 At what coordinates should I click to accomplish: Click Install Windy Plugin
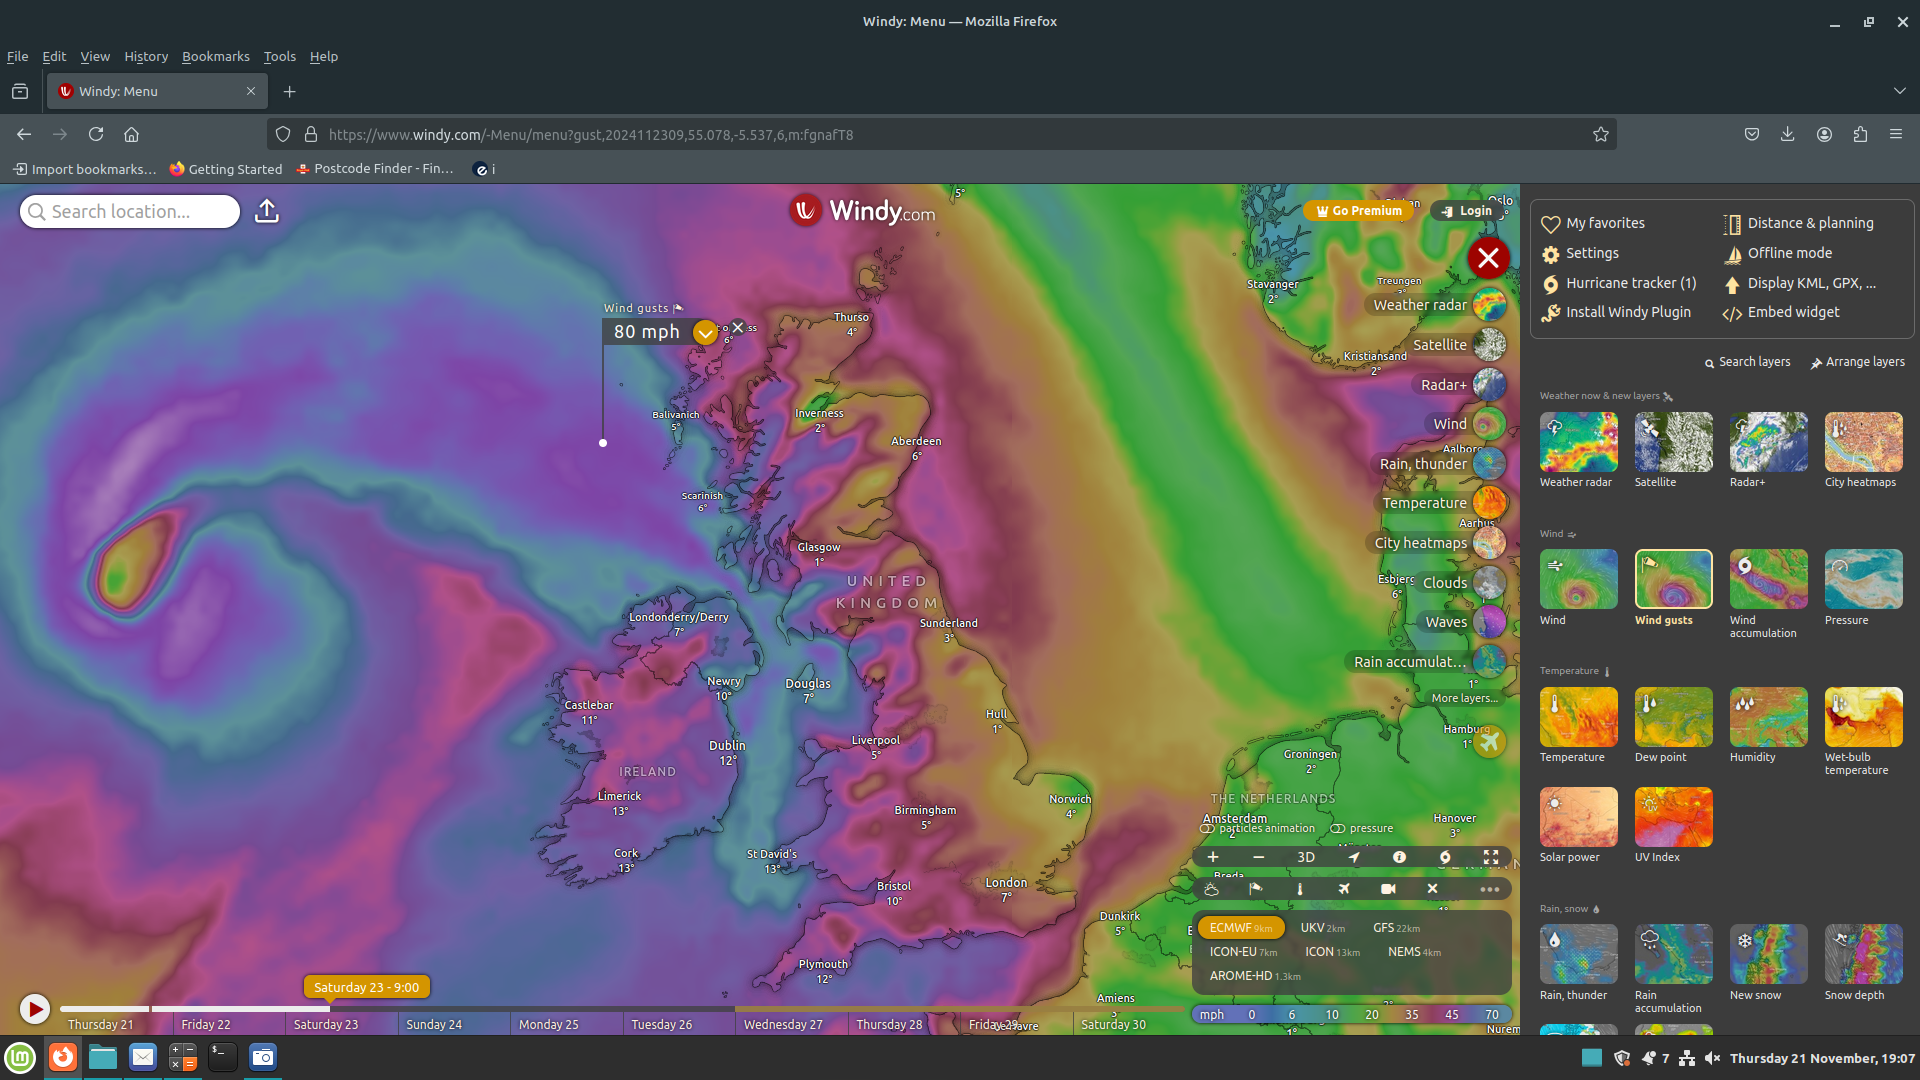click(1616, 312)
